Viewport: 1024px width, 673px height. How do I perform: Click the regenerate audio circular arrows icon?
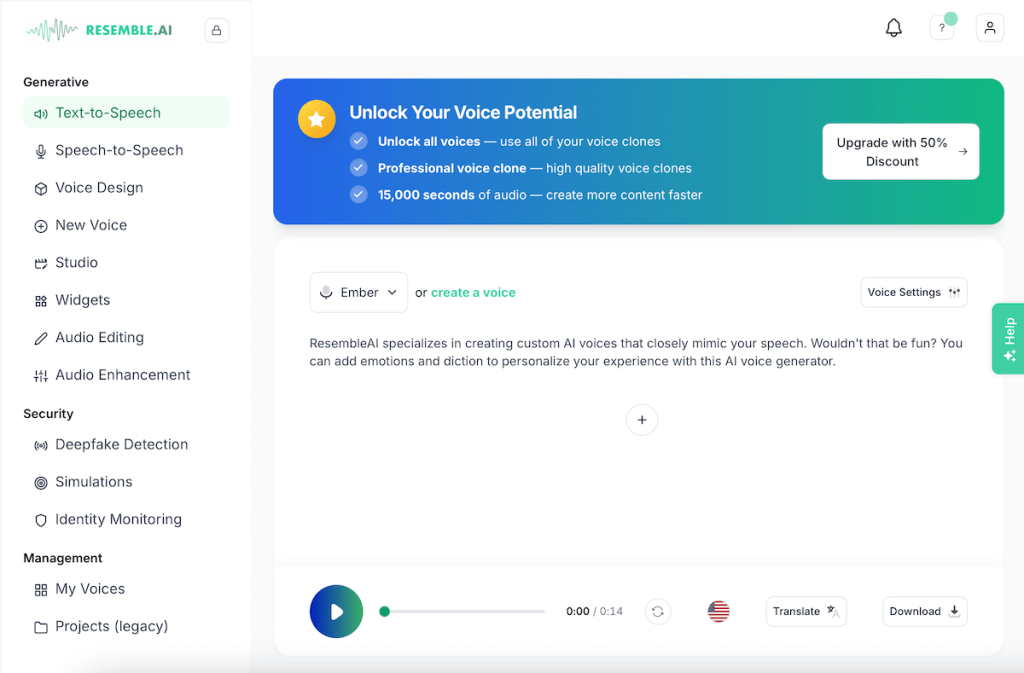pos(658,612)
